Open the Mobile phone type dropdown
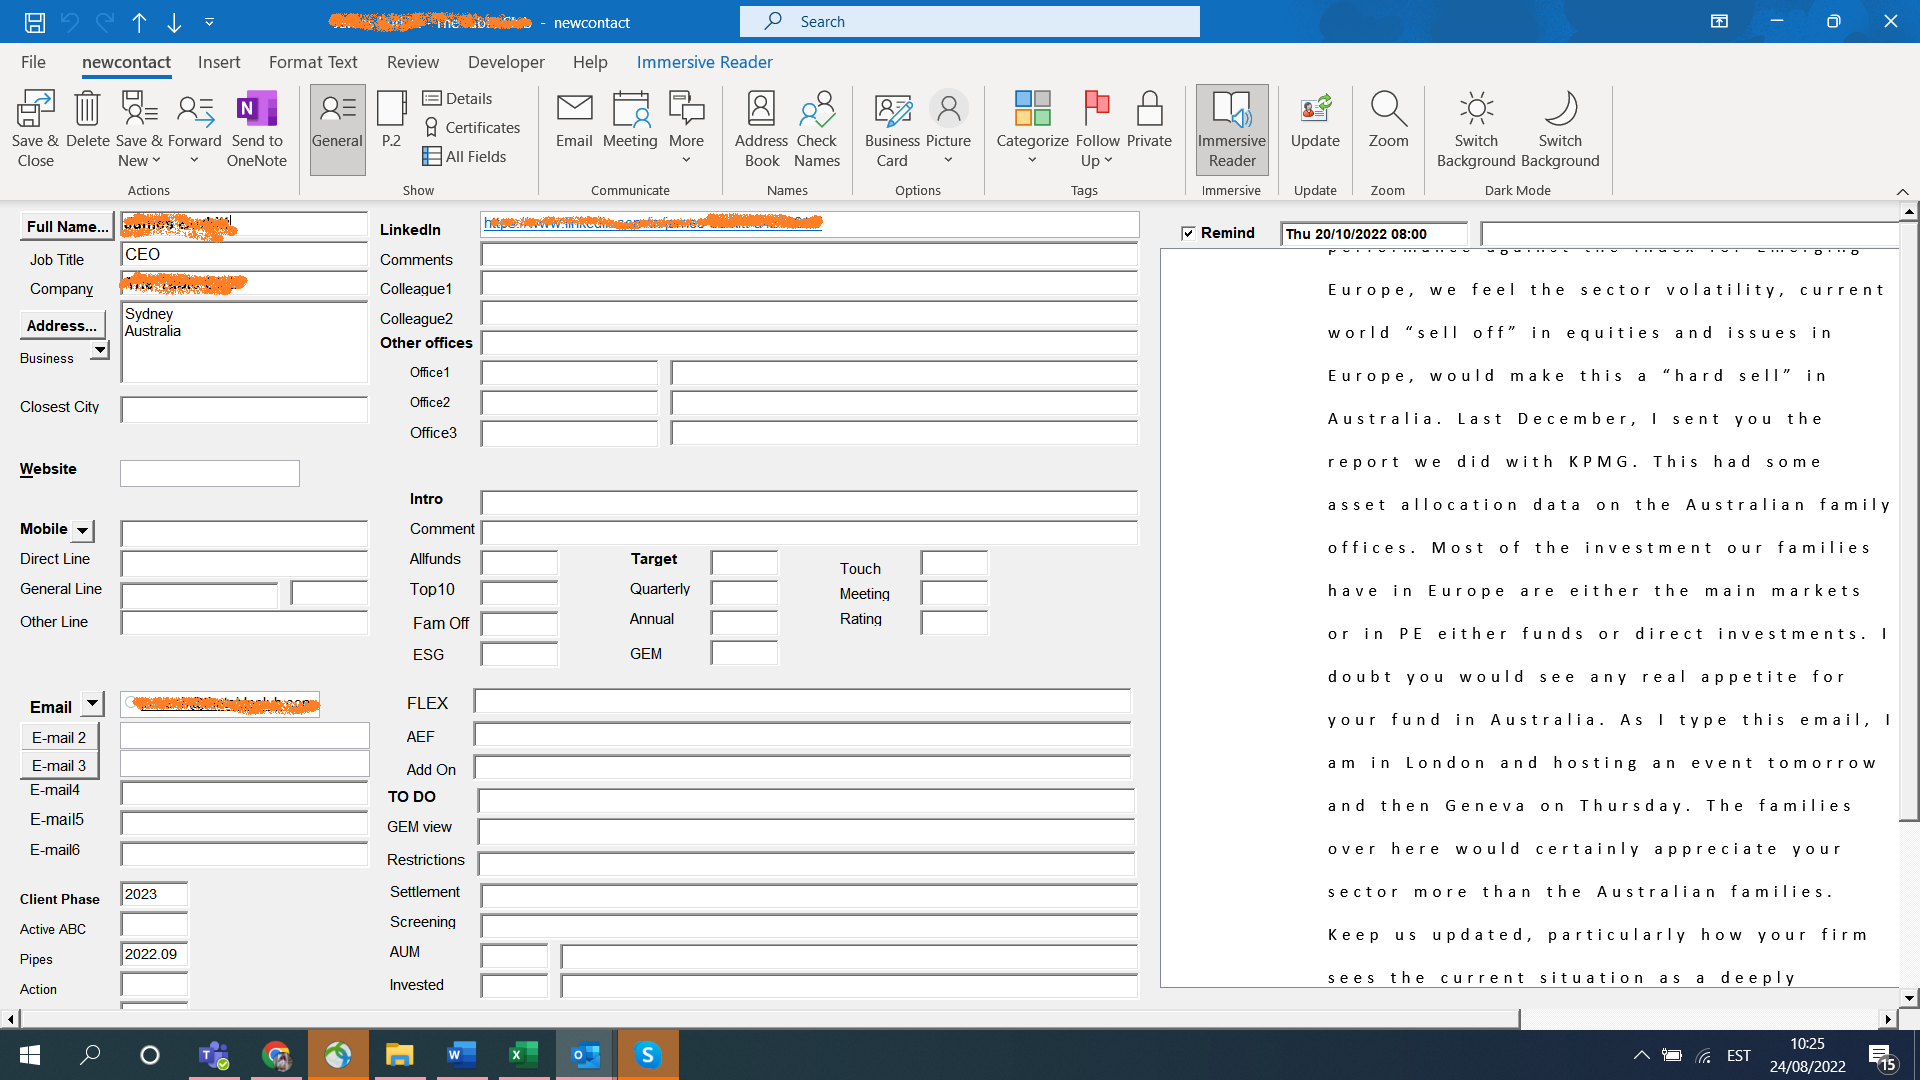Image resolution: width=1920 pixels, height=1080 pixels. point(83,530)
